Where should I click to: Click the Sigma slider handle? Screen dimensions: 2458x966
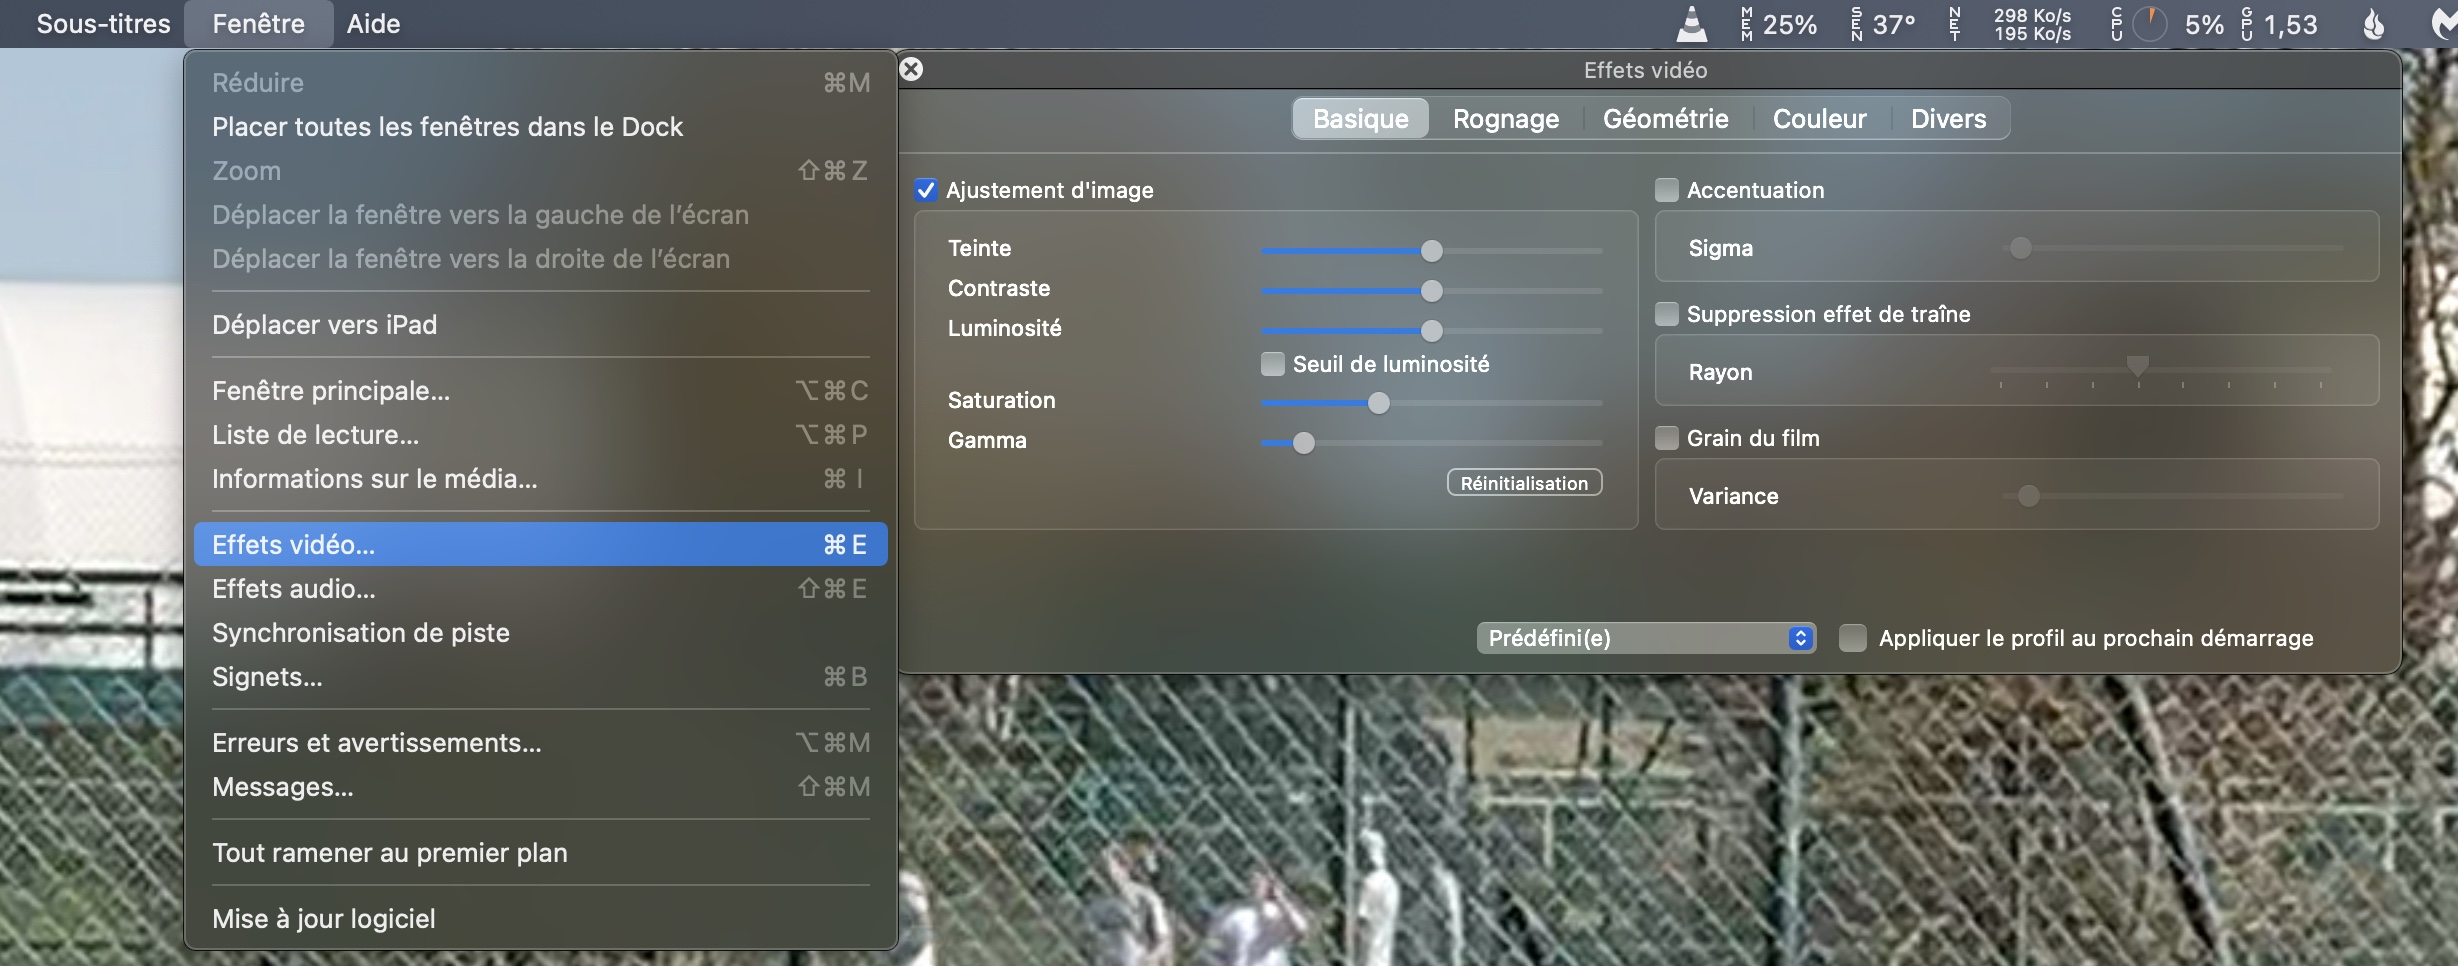[x=2021, y=248]
